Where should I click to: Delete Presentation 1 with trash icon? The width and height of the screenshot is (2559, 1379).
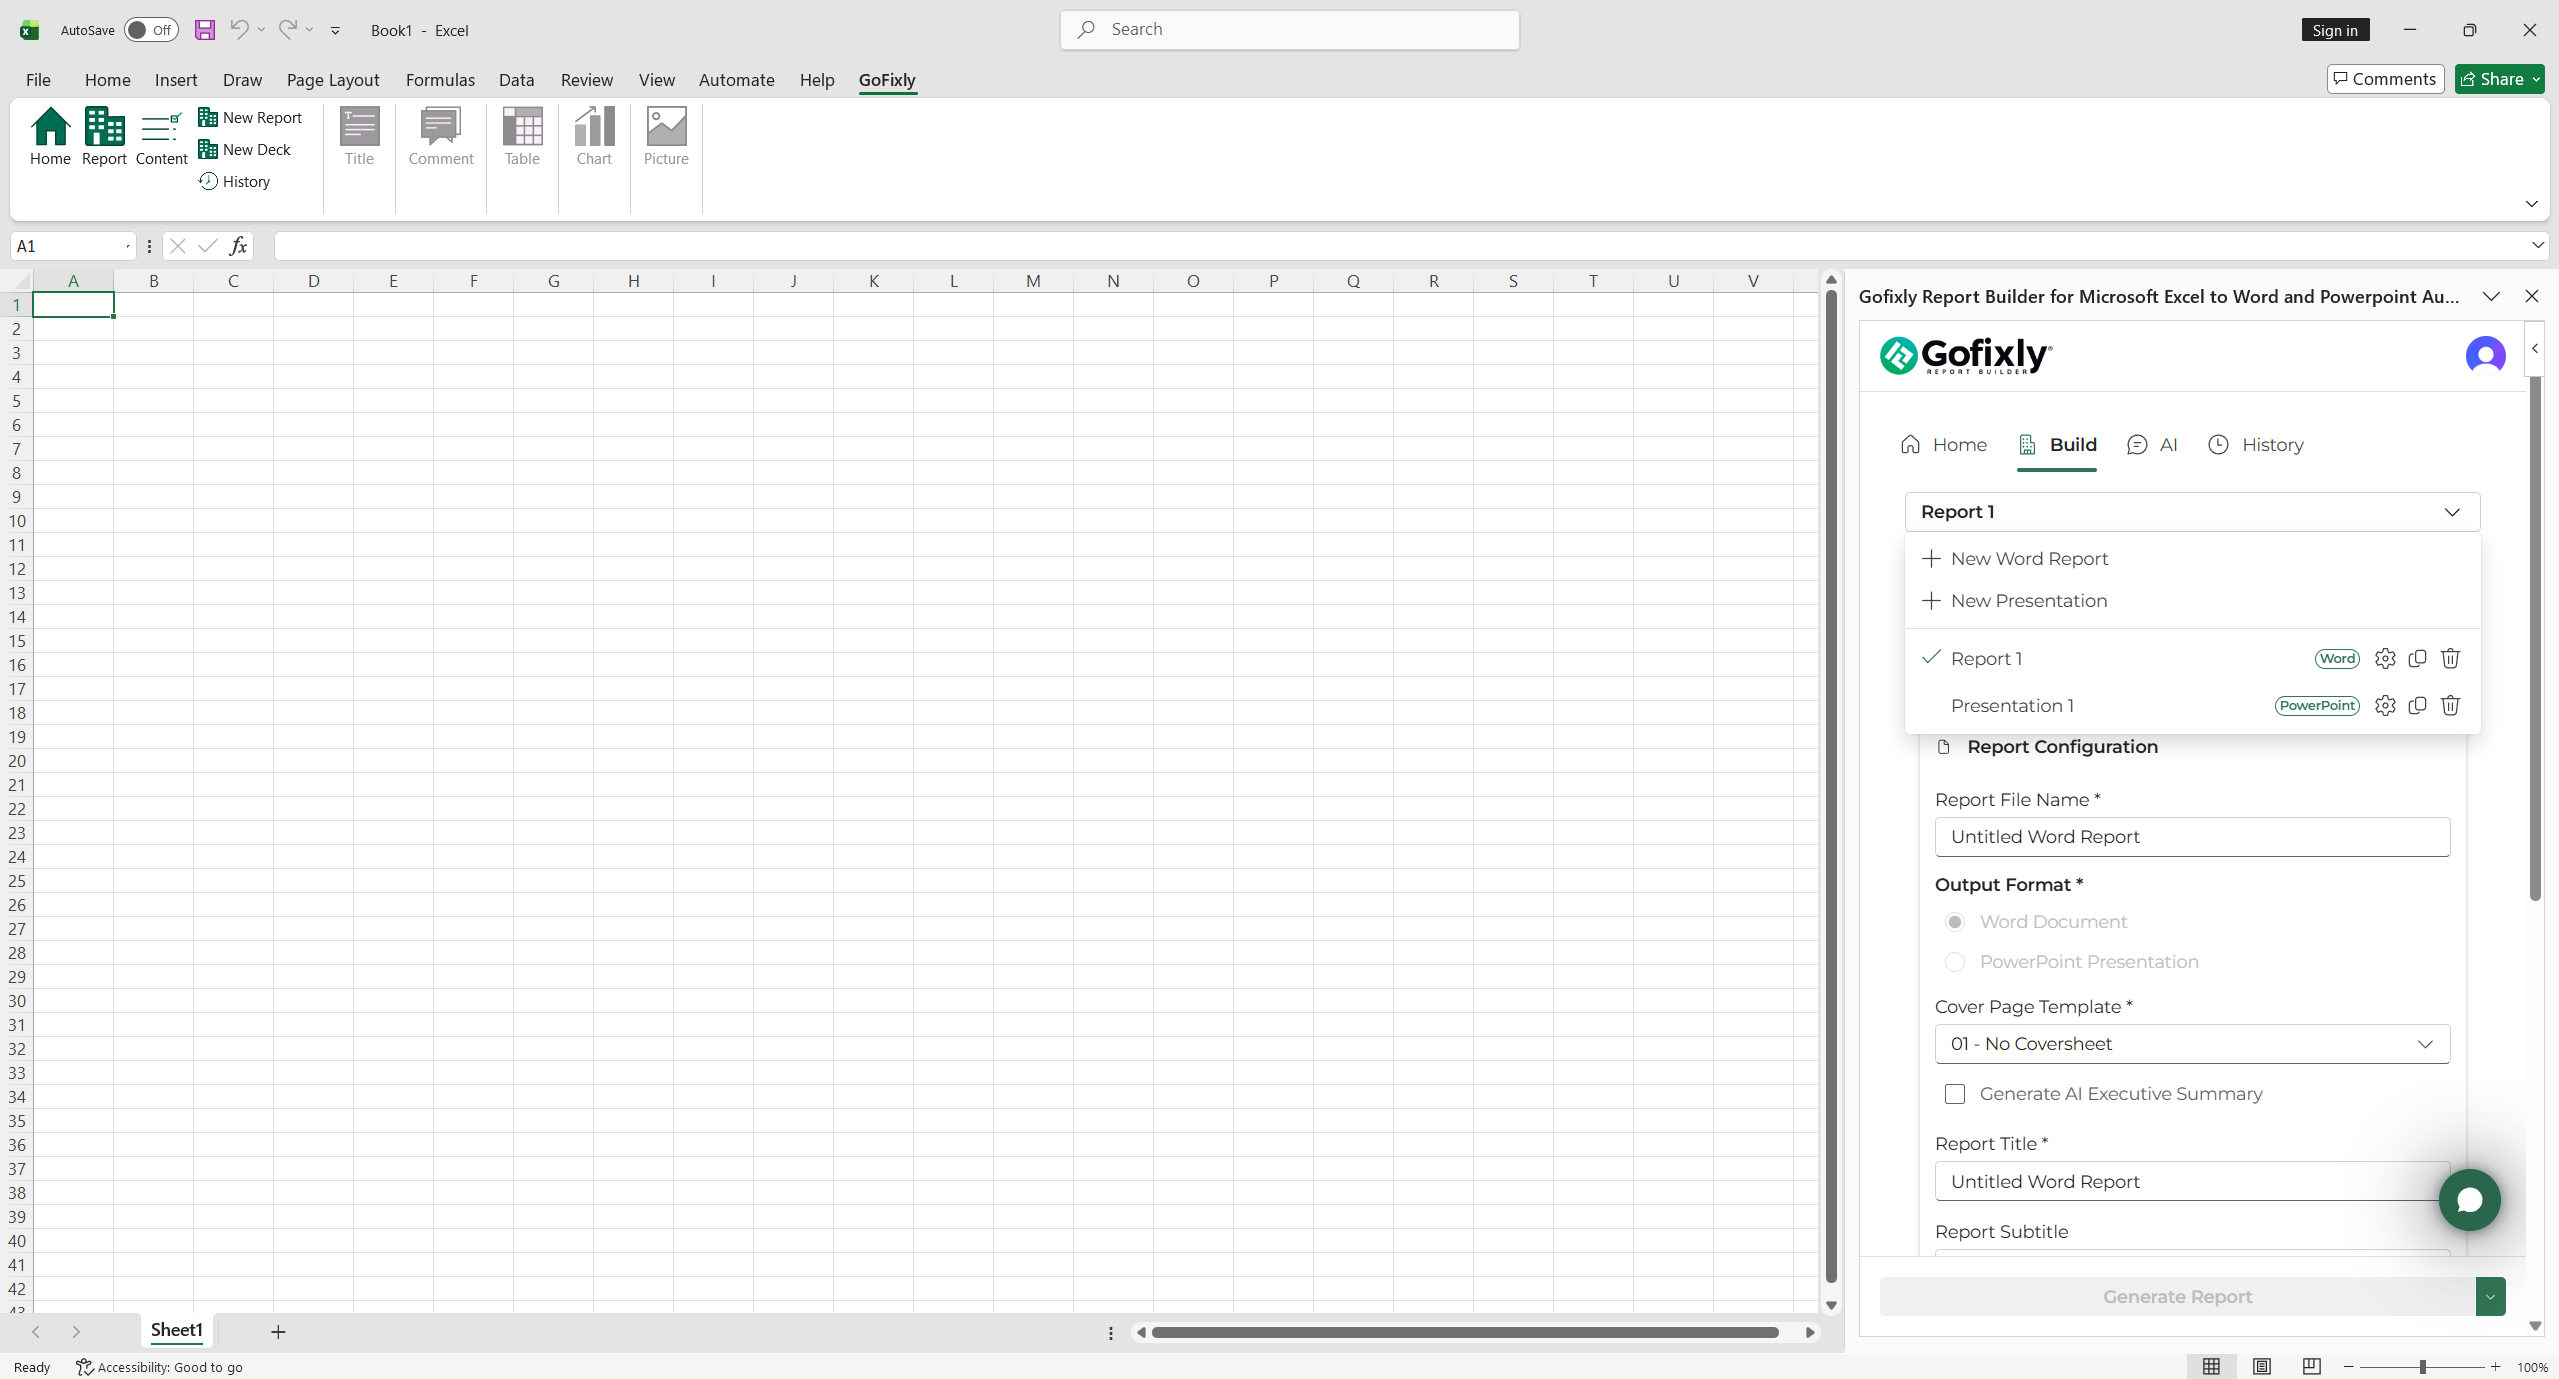(2450, 705)
